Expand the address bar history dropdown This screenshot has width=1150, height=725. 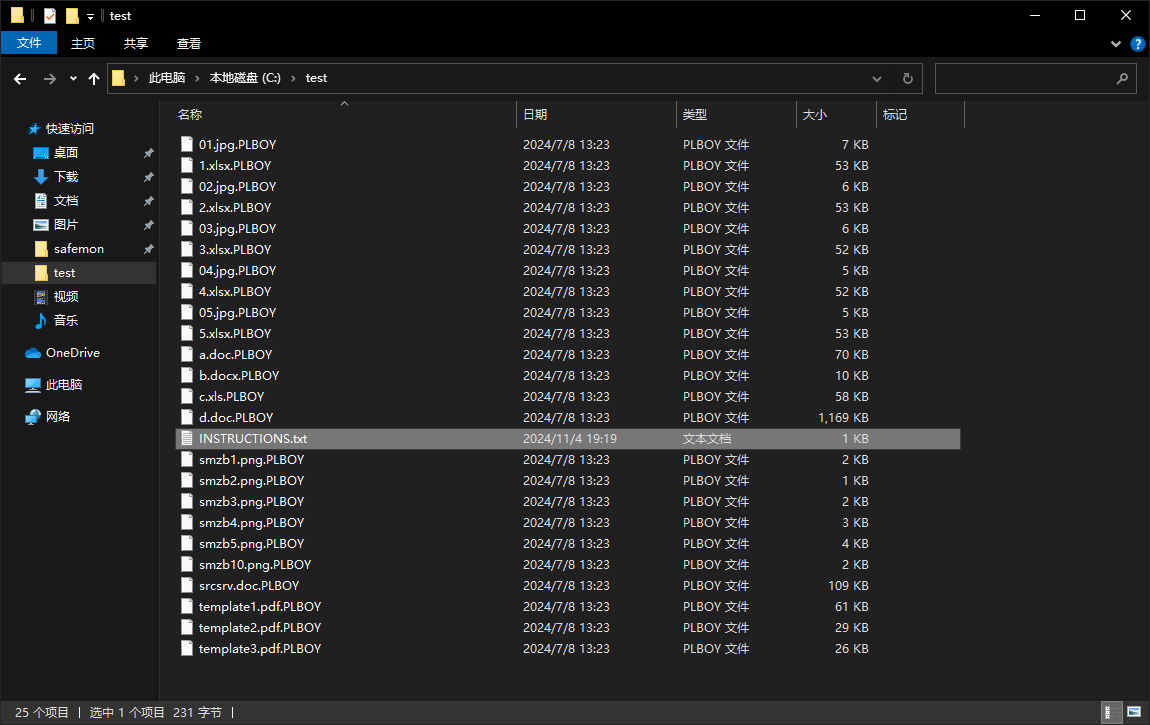point(877,78)
